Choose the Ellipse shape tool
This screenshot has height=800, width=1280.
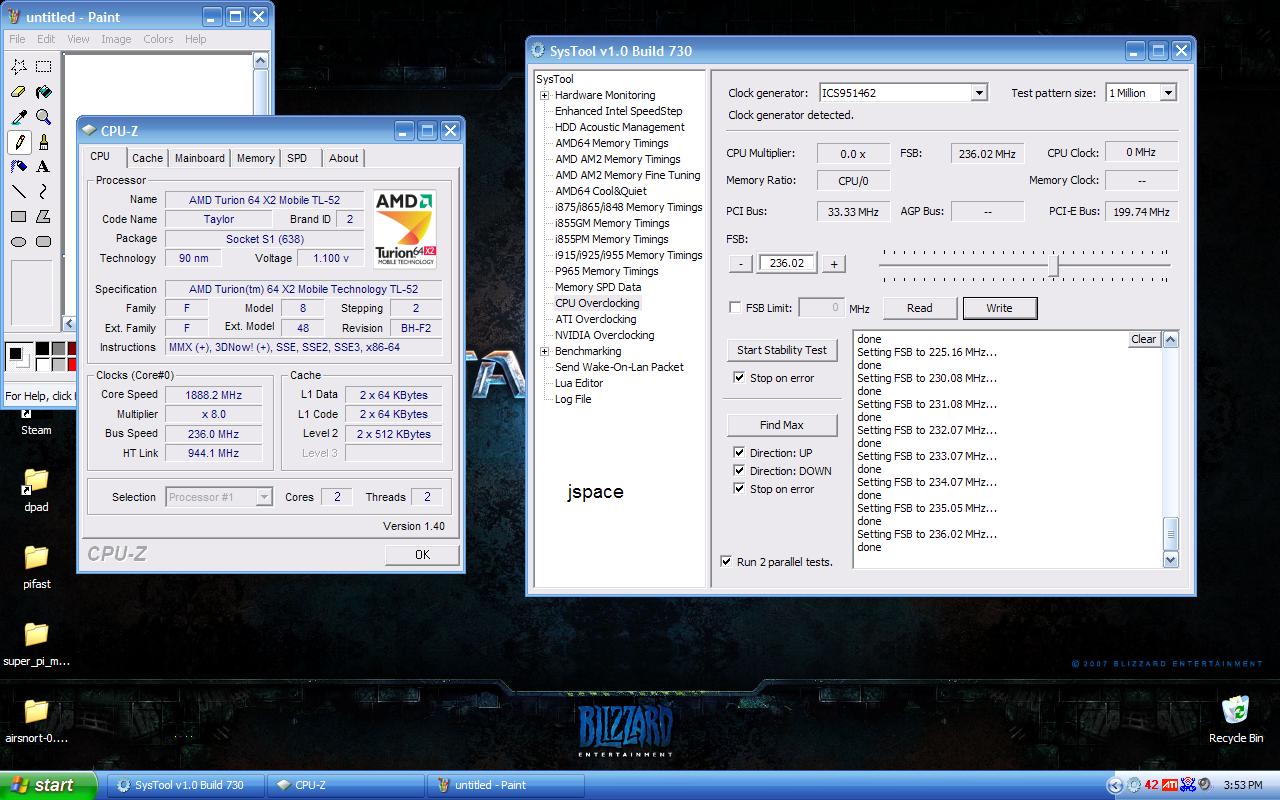(19, 241)
